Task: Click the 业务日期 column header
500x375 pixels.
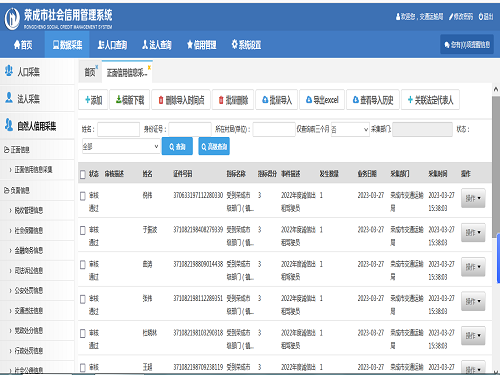Action: click(x=367, y=174)
